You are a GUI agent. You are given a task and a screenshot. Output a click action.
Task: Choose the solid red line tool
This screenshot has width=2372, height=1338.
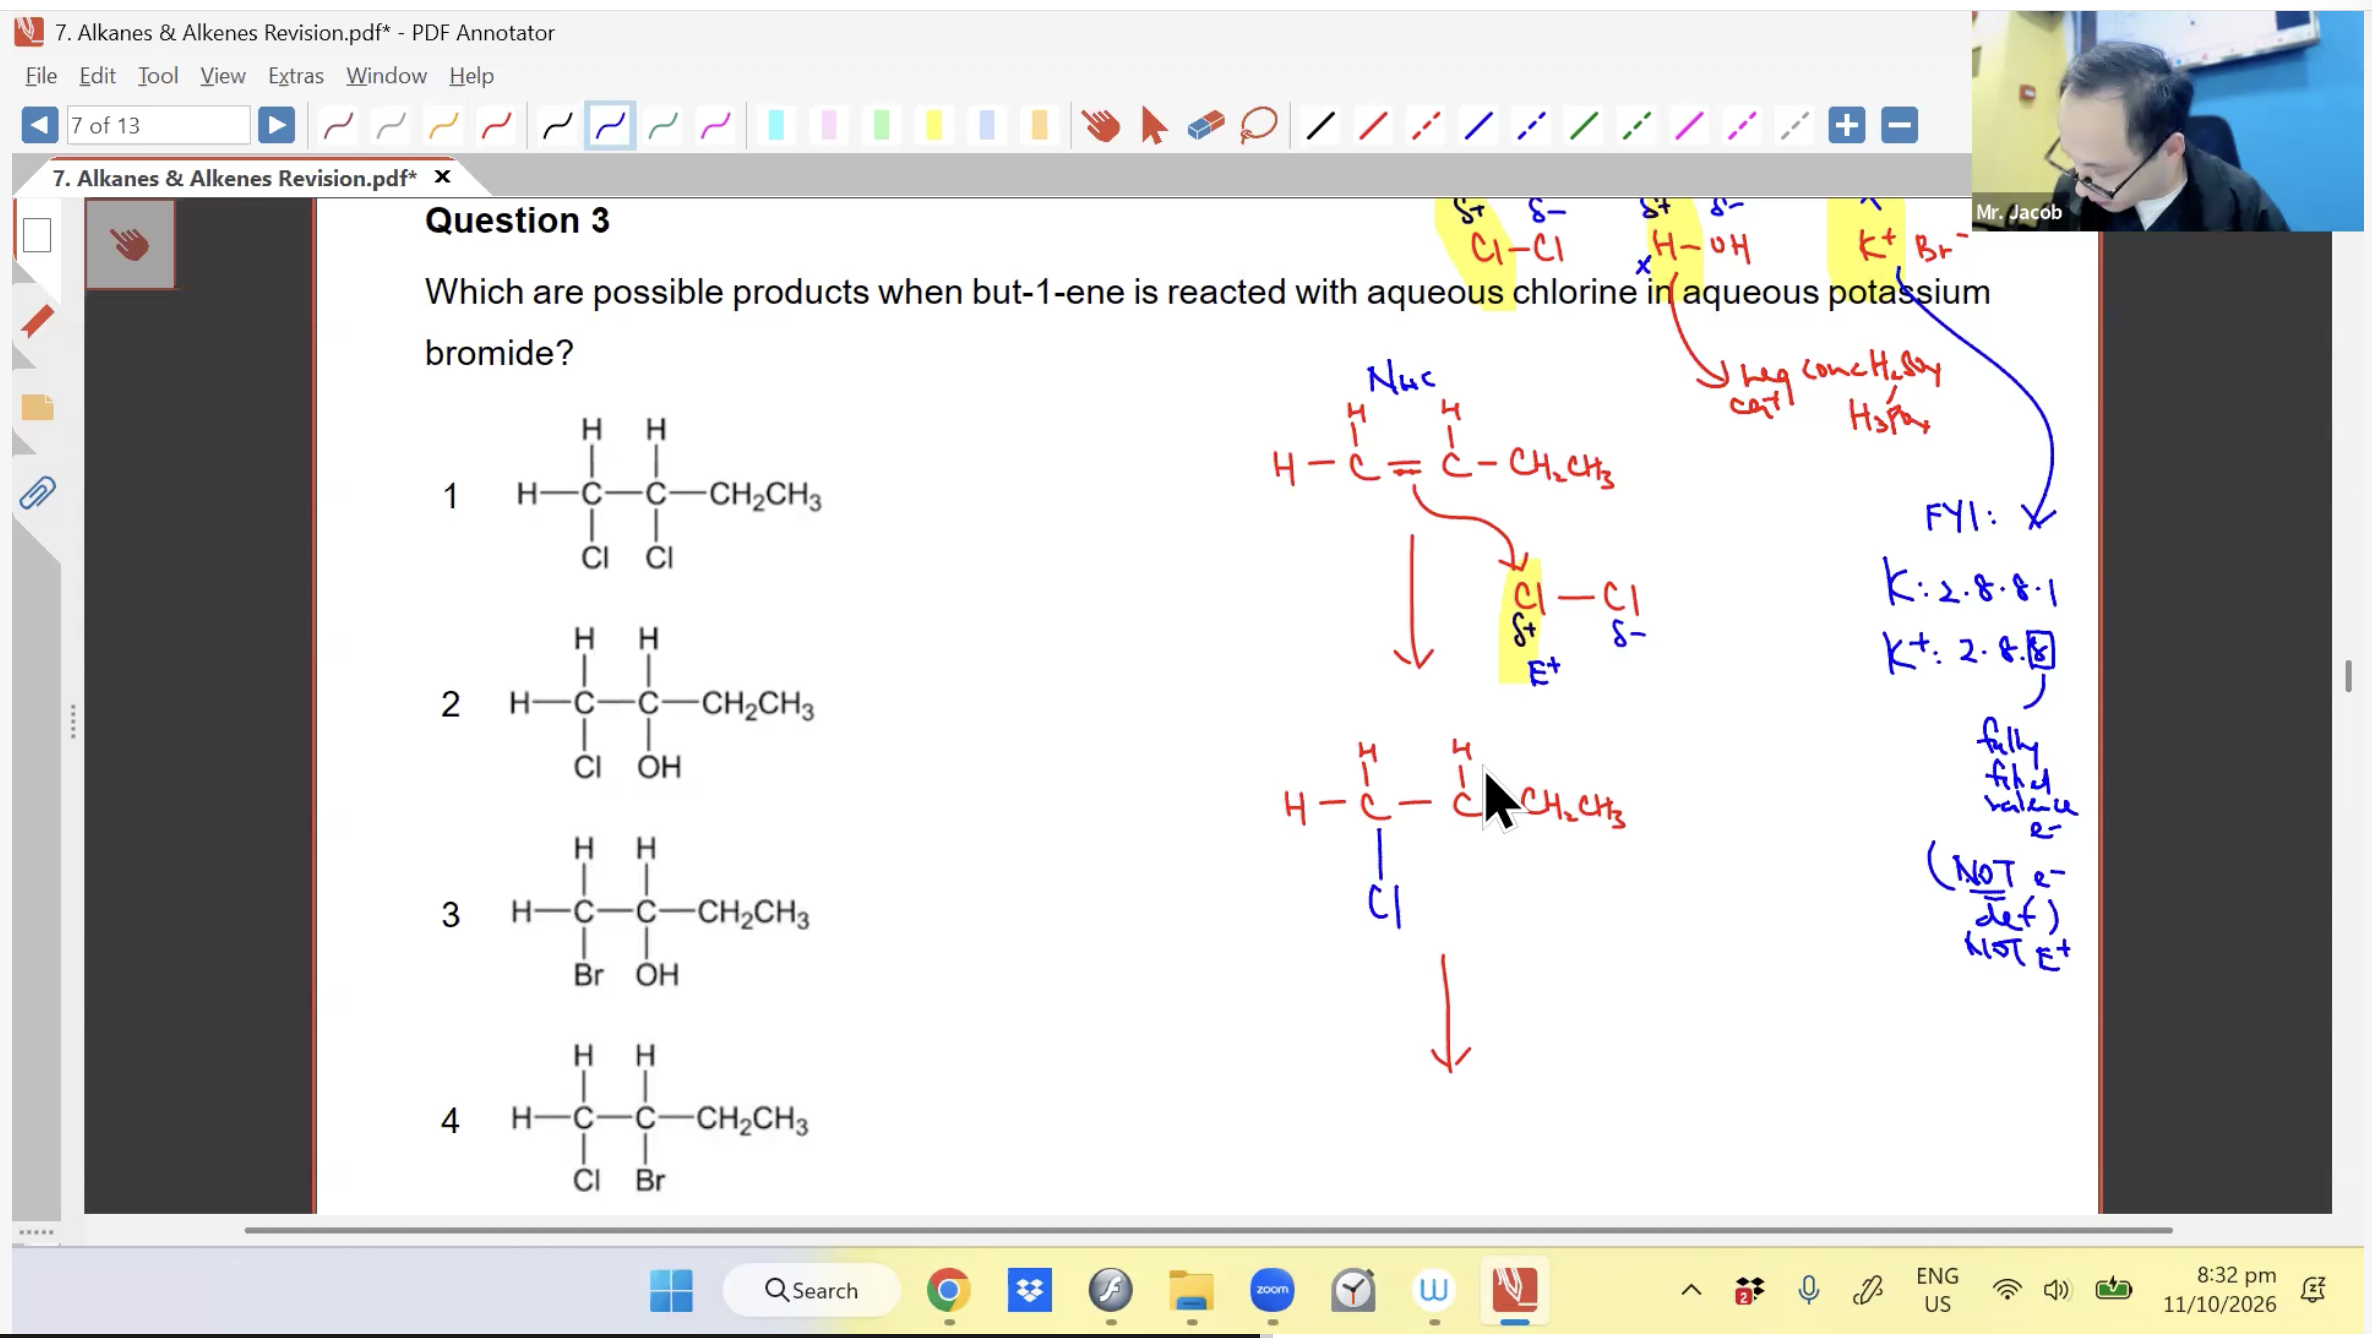(1373, 125)
